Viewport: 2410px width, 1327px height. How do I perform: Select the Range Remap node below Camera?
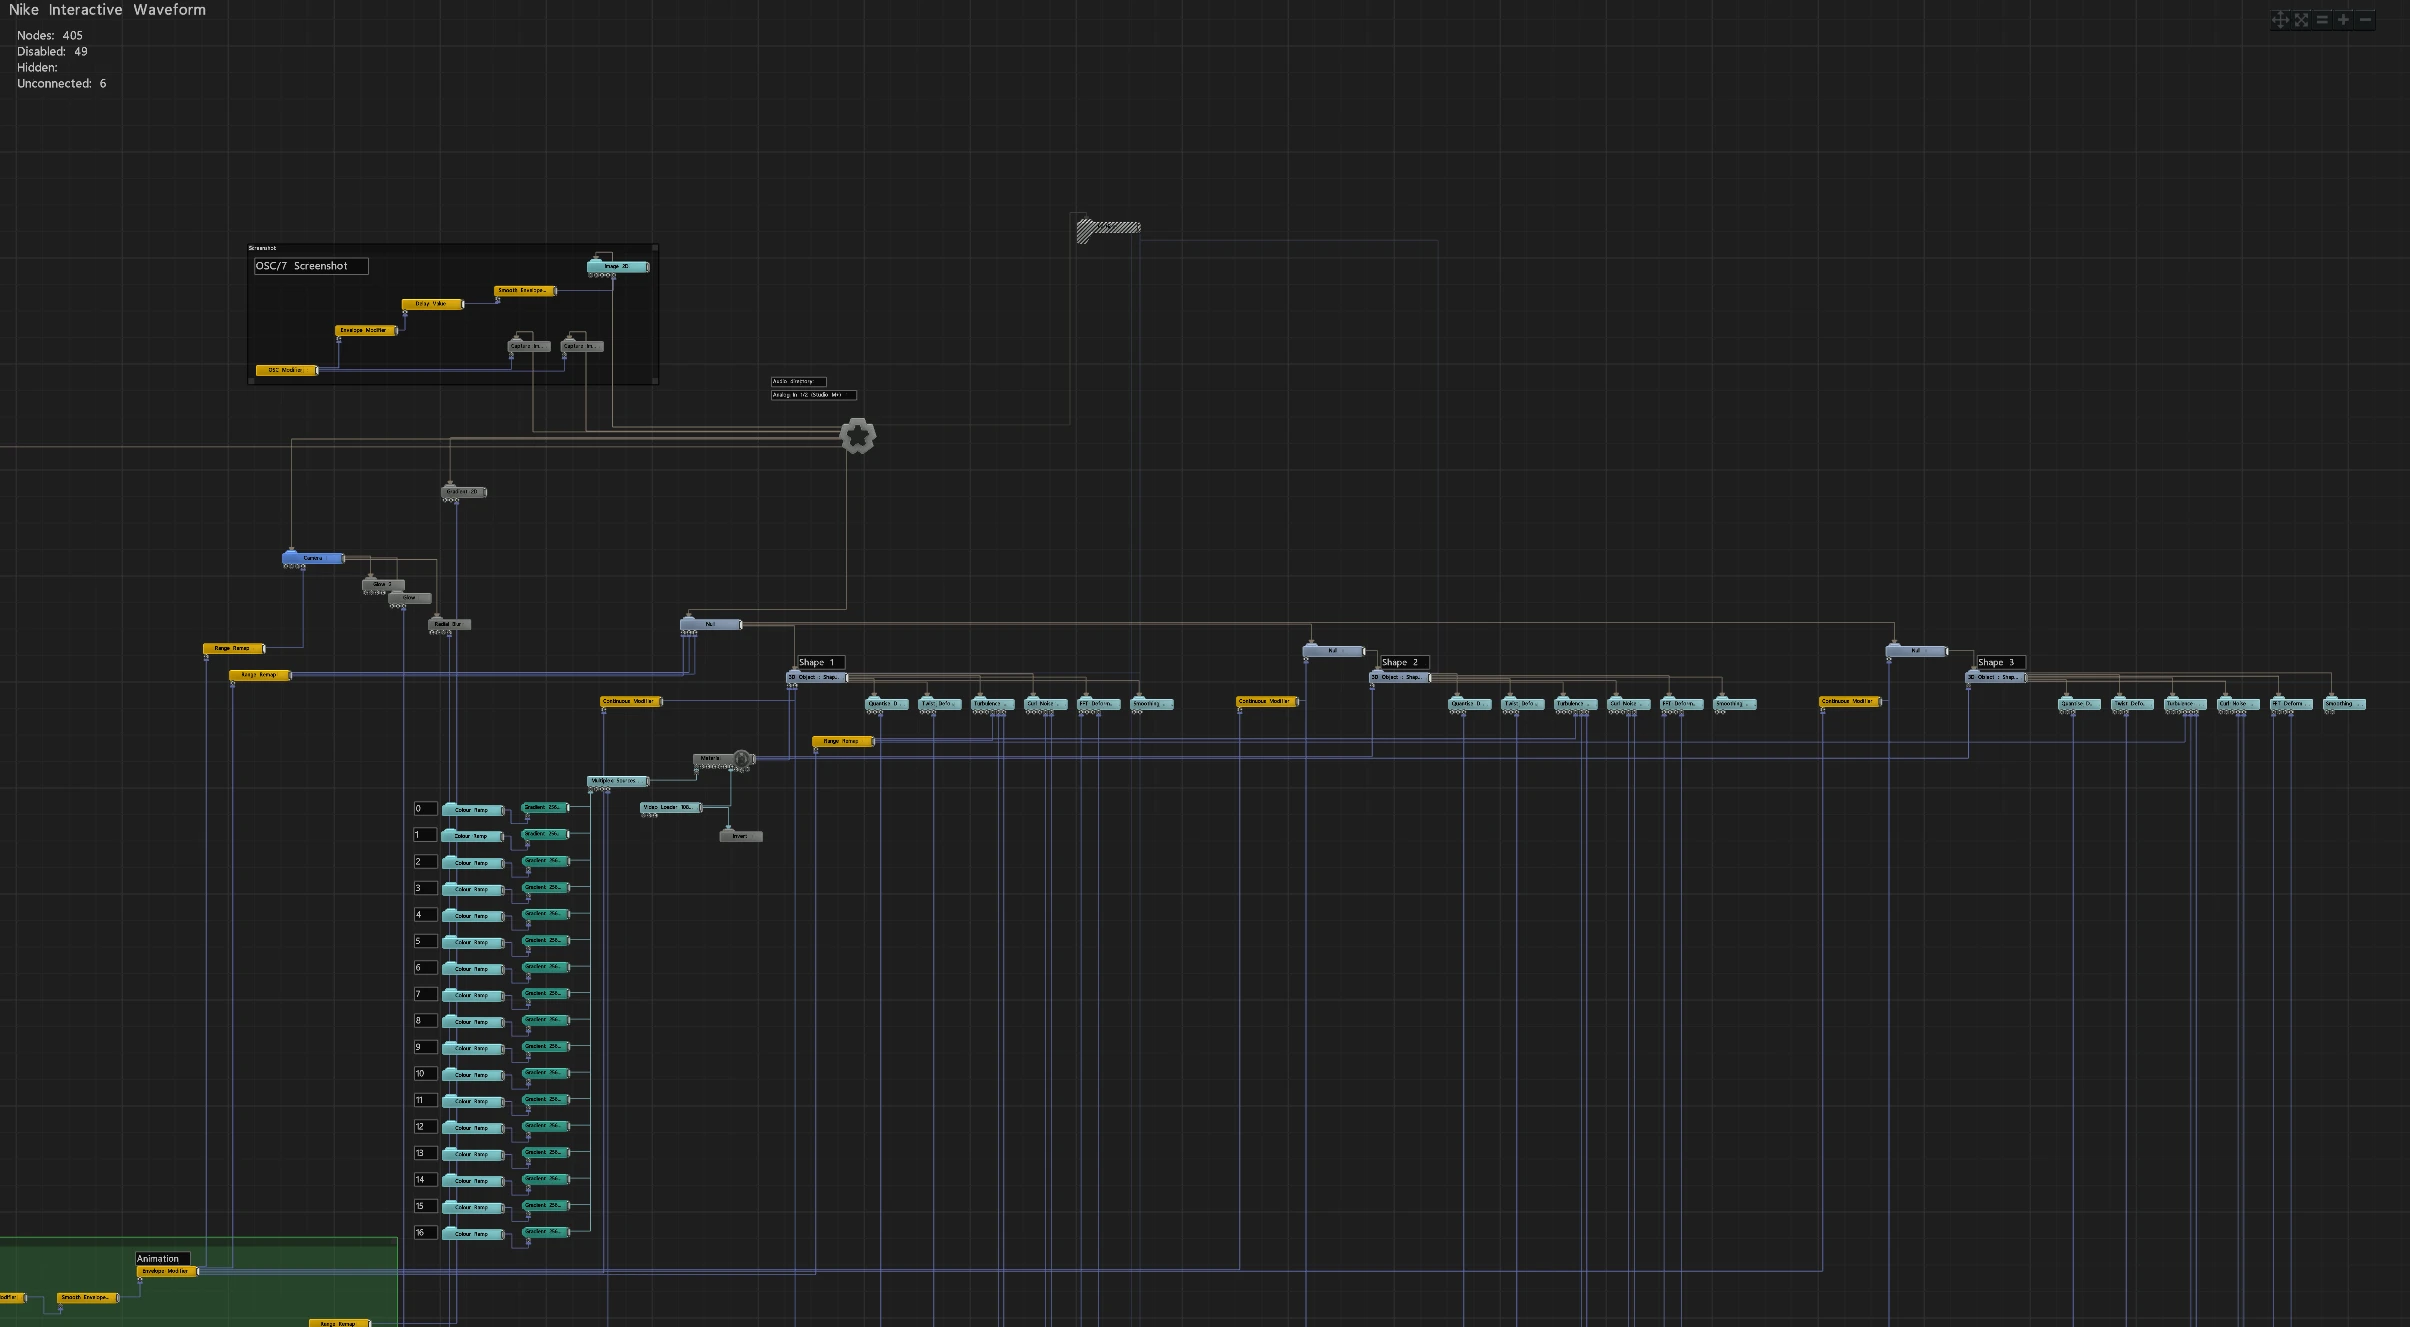tap(233, 649)
